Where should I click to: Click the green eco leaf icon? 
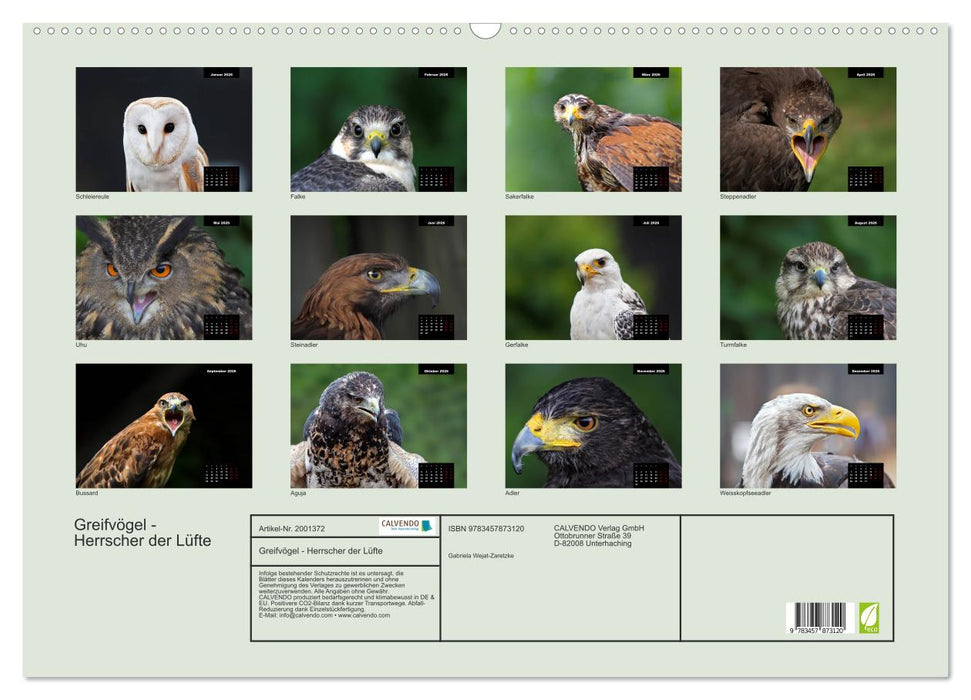[x=868, y=617]
